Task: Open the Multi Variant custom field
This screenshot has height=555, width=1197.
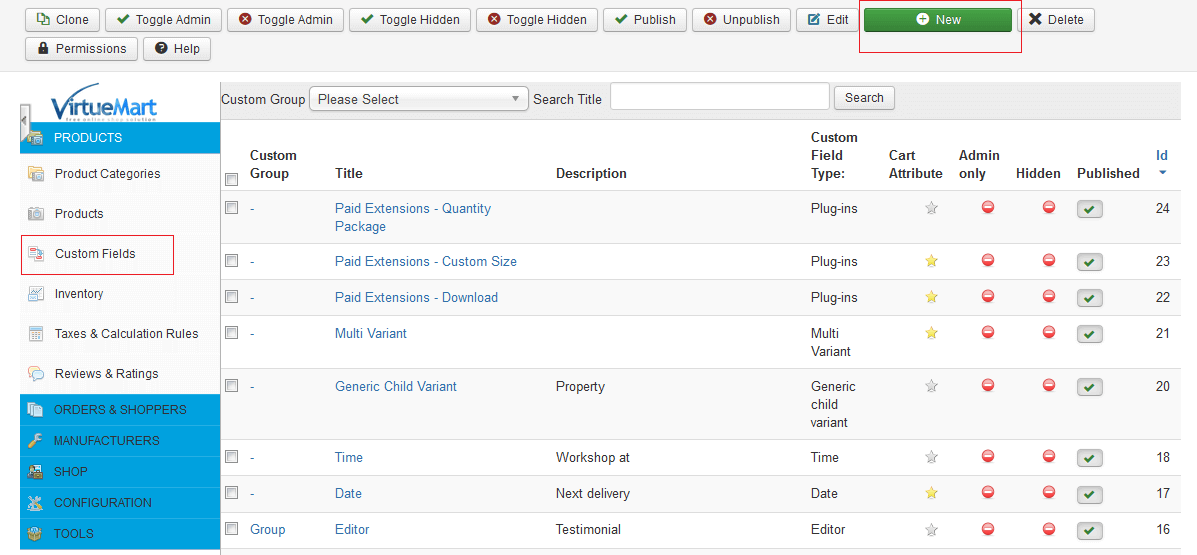Action: point(371,334)
